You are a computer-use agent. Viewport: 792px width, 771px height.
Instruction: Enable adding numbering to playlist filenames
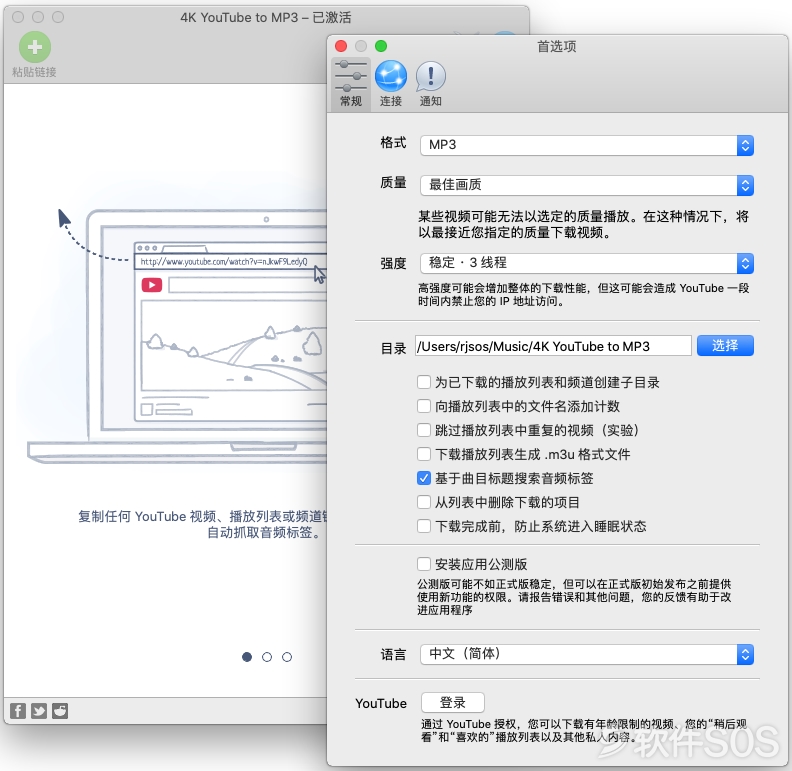coord(424,406)
